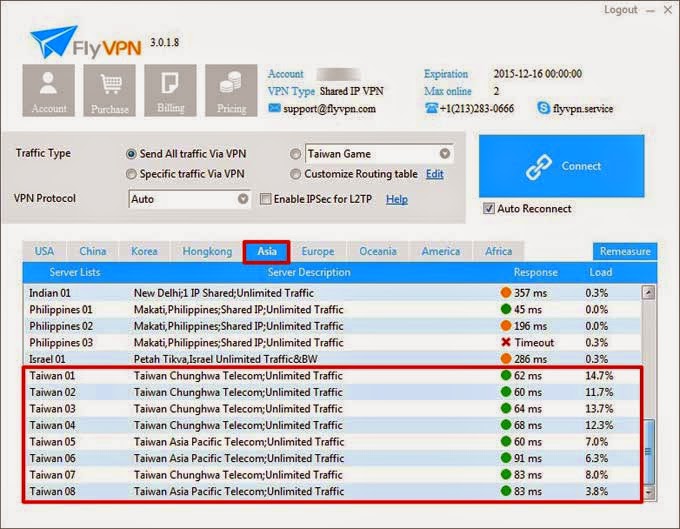Click the orange status dot for Indian 01
Screen dimensions: 680x529
(506, 293)
